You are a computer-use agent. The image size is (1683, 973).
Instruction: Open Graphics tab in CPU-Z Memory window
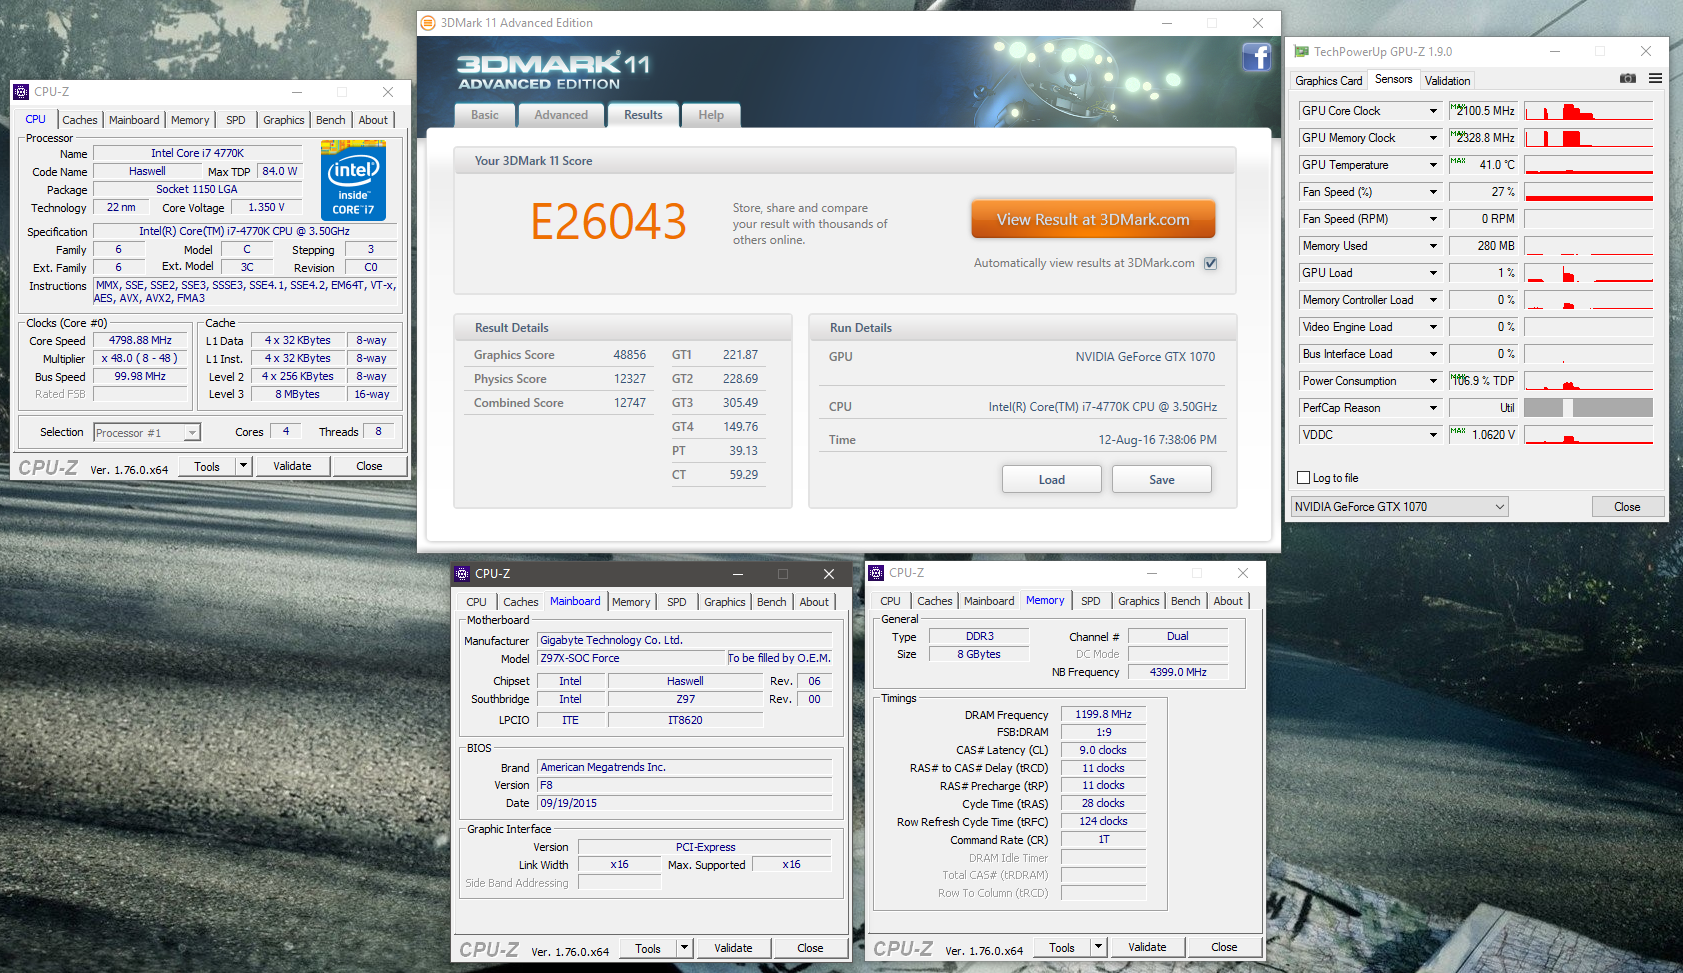coord(1138,601)
